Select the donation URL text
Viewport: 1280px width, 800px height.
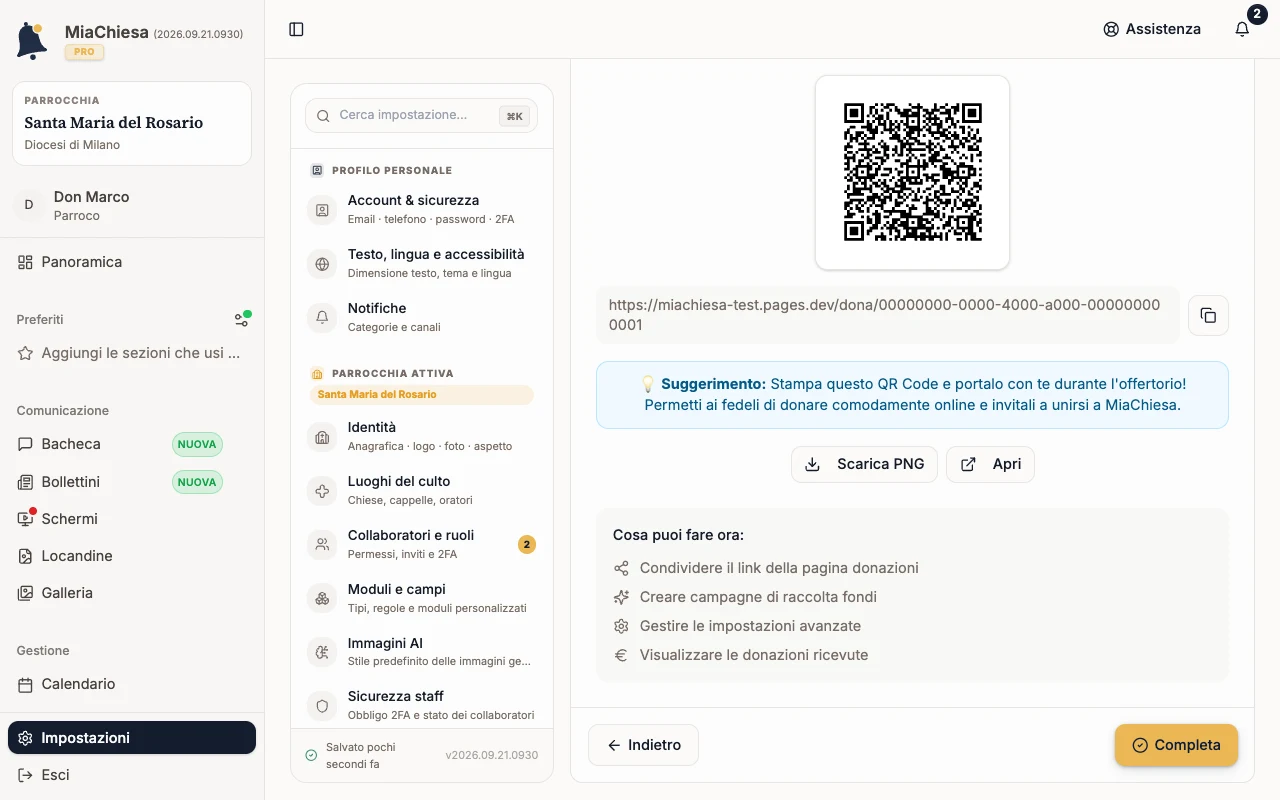coord(884,315)
